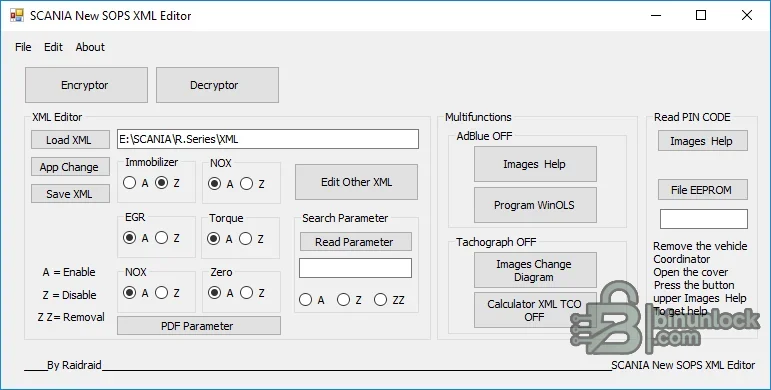
Task: Click the app icon in title bar
Action: pos(17,15)
